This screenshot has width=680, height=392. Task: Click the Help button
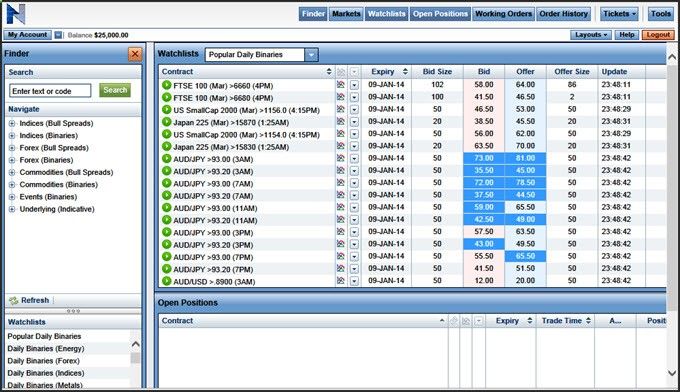(x=627, y=35)
